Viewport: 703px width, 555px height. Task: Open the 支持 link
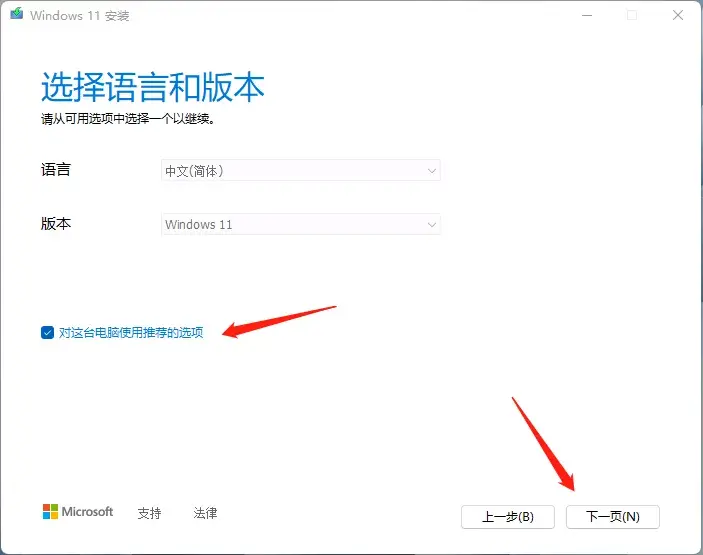[x=149, y=513]
